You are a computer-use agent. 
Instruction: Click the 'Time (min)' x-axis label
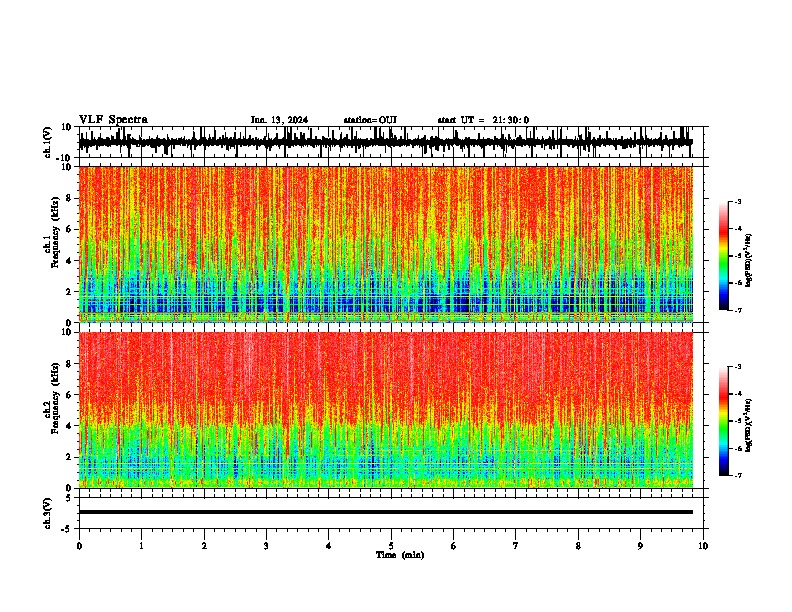point(400,555)
